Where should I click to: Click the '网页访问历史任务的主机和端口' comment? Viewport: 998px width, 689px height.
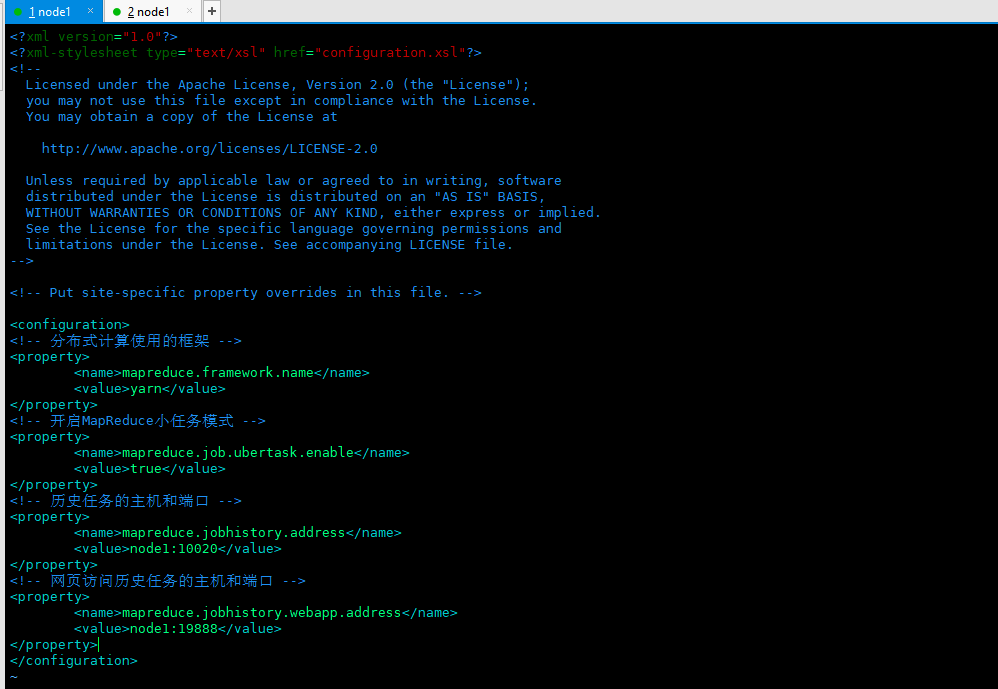158,581
